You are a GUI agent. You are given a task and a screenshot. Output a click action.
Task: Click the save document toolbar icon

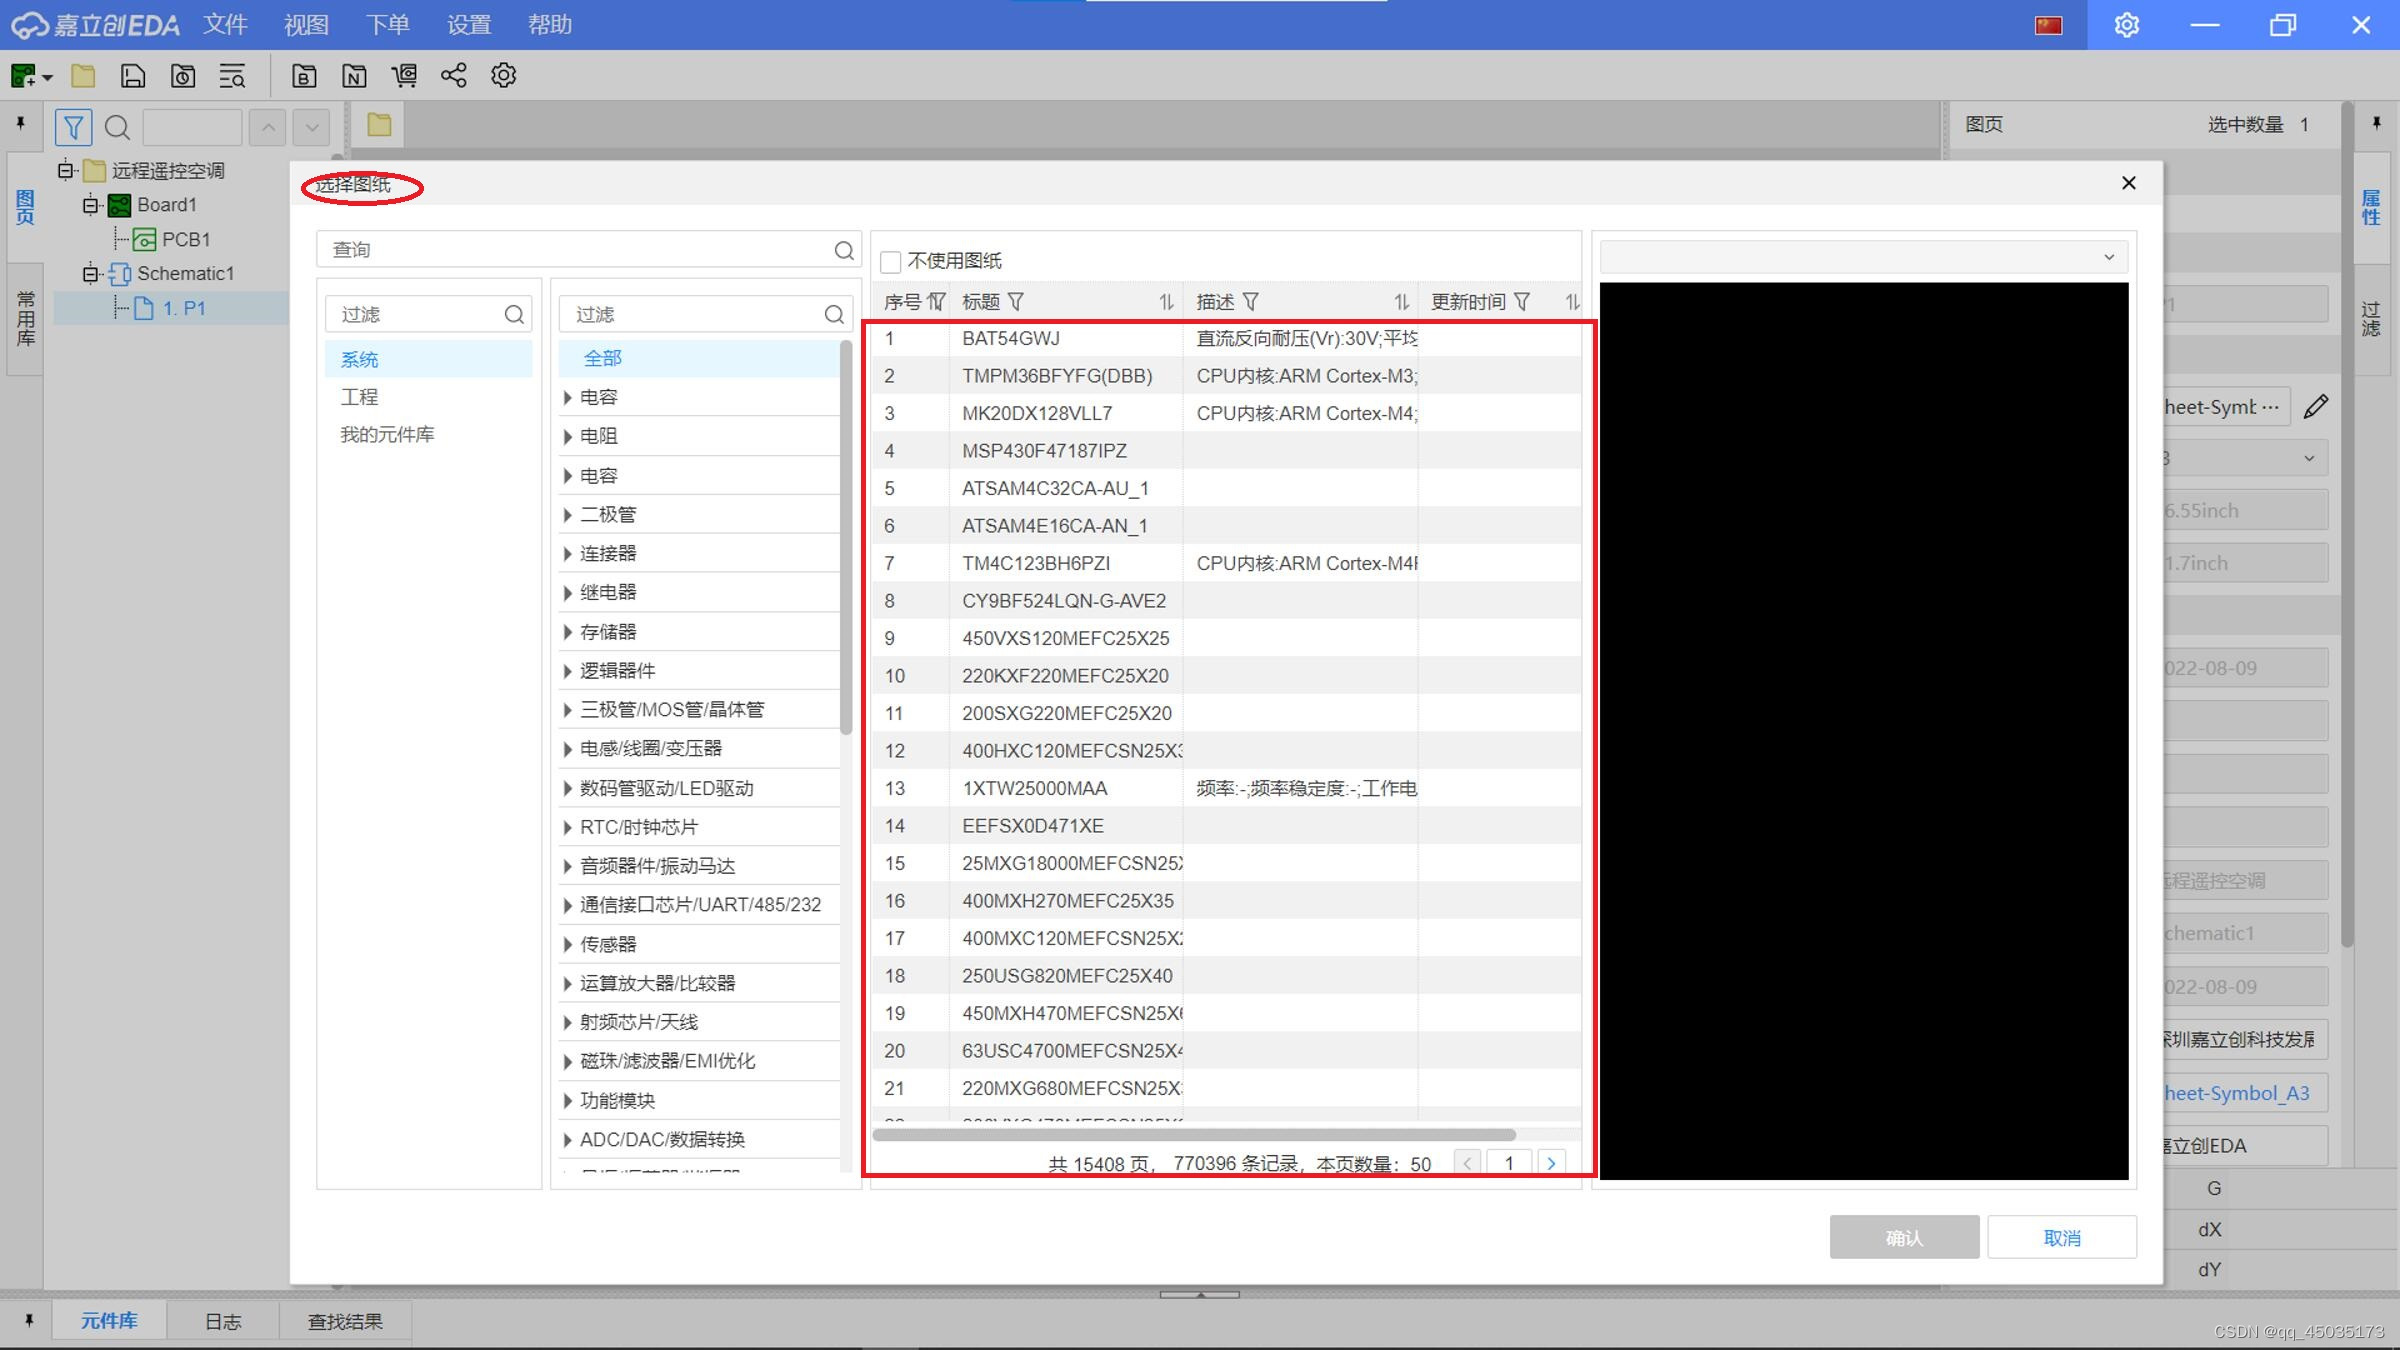[x=133, y=76]
